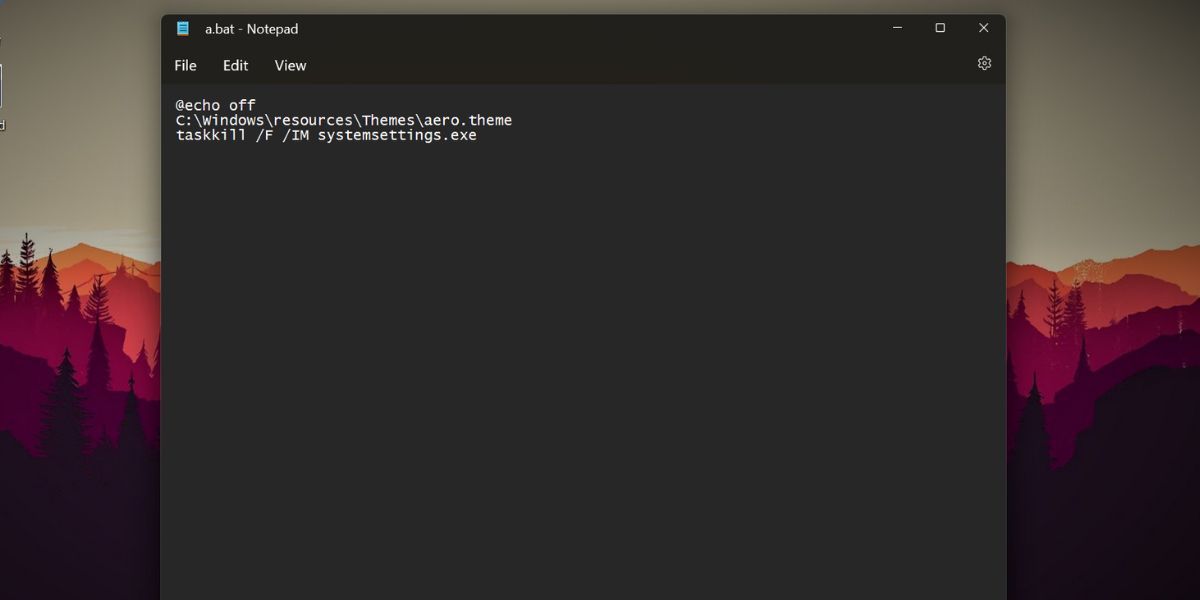Click 'resources' in the Windows path line
The height and width of the screenshot is (600, 1200).
click(313, 120)
